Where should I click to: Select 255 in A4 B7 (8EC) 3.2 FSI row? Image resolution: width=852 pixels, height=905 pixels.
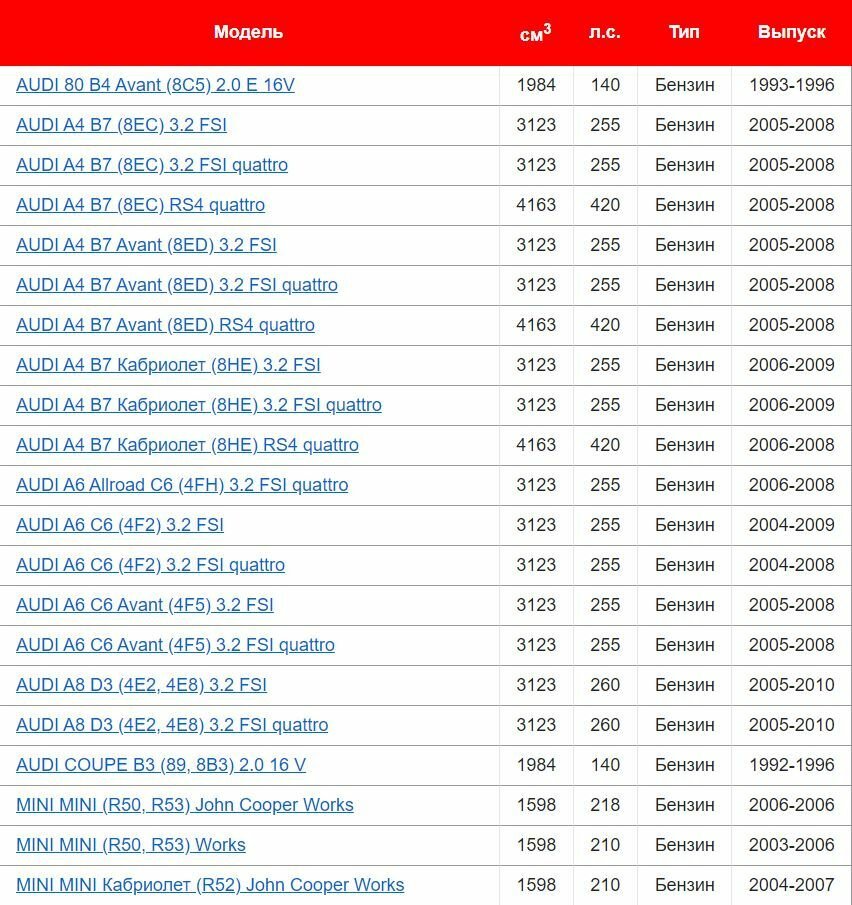coord(605,125)
